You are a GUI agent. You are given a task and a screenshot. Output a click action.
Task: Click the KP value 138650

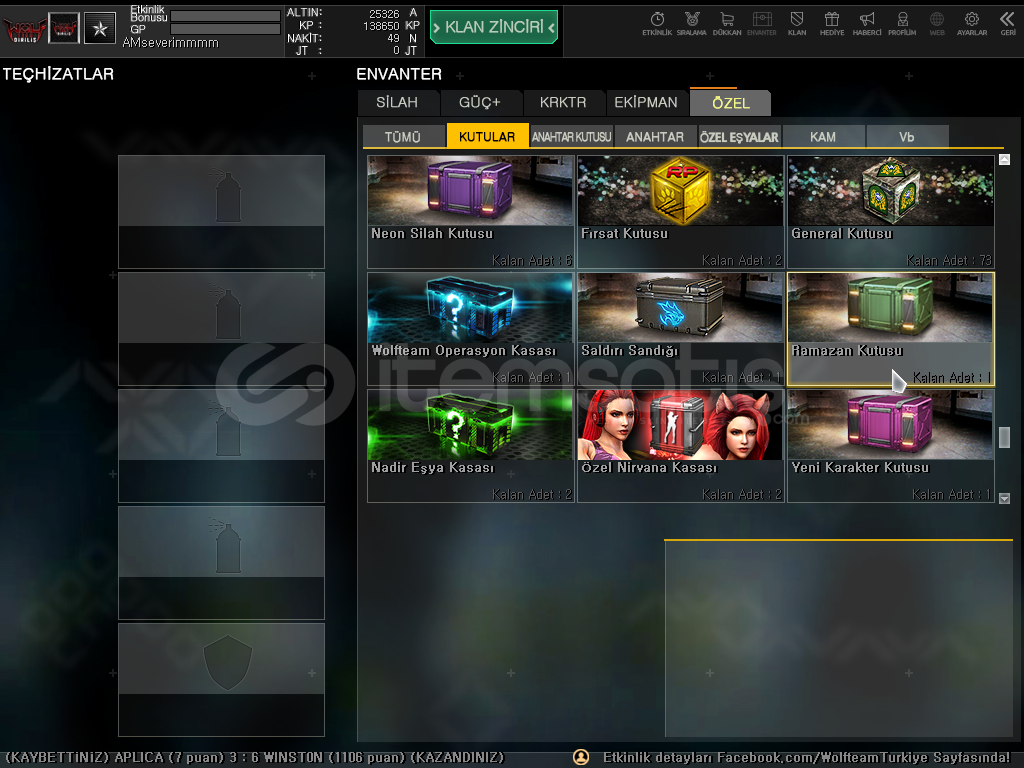point(381,26)
